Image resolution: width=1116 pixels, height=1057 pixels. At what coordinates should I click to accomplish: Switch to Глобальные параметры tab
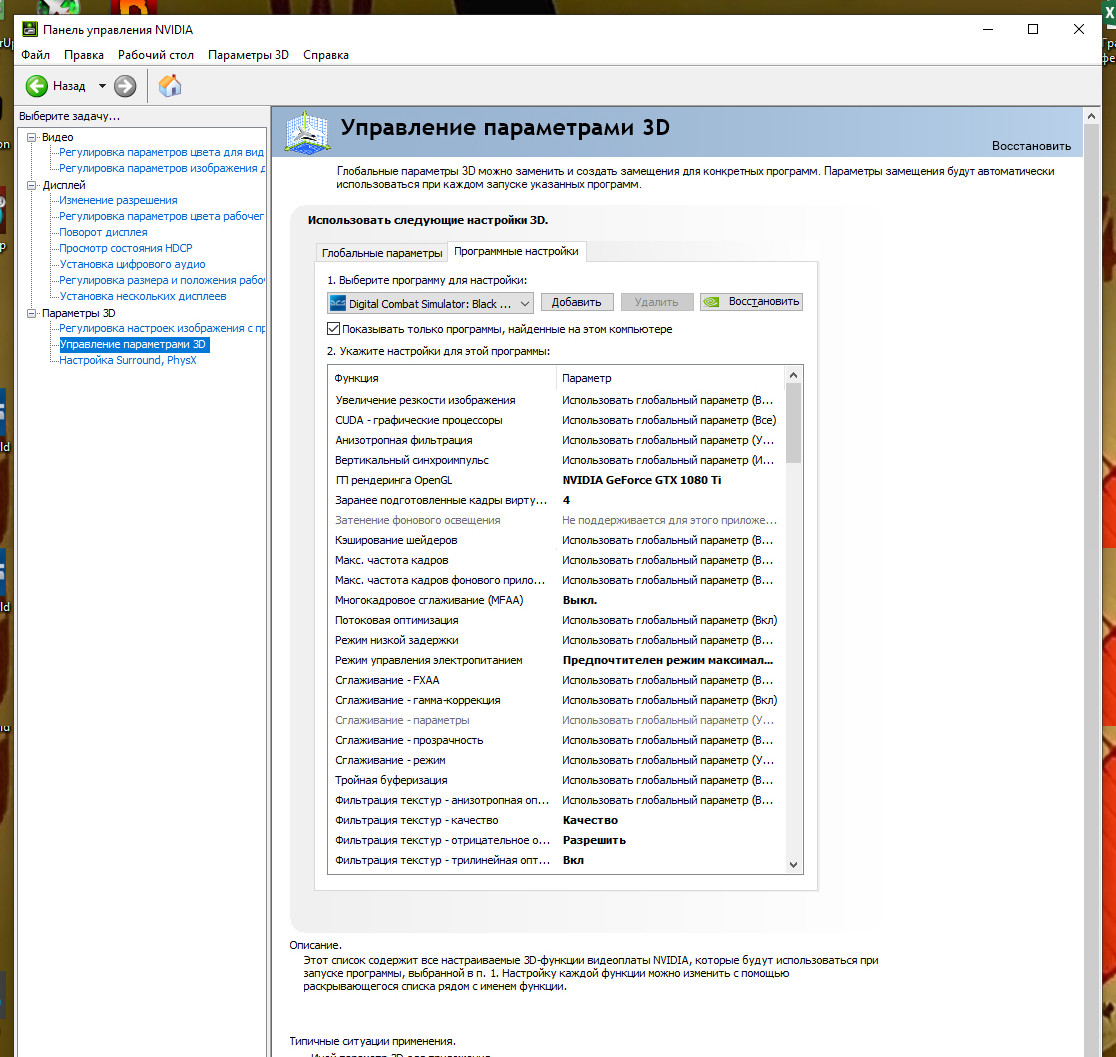[x=382, y=253]
